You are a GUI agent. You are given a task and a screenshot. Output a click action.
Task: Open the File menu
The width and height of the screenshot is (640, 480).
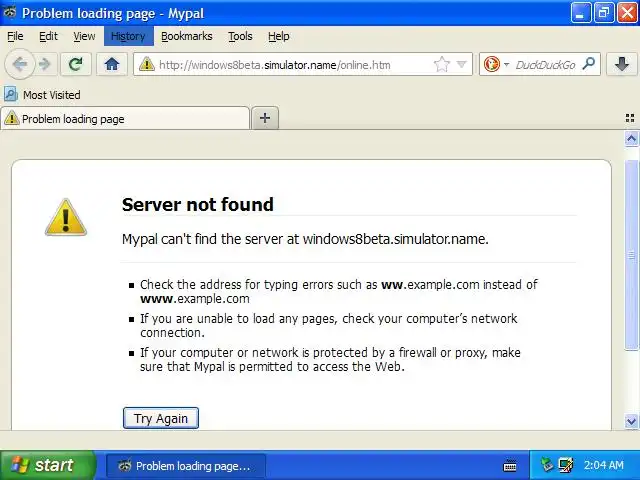(x=15, y=36)
